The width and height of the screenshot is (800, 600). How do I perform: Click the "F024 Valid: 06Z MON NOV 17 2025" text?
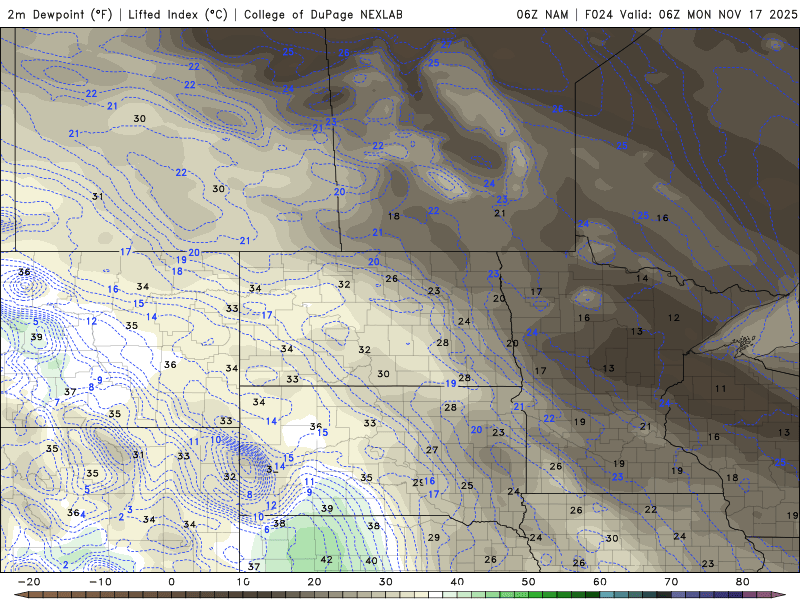pos(691,14)
